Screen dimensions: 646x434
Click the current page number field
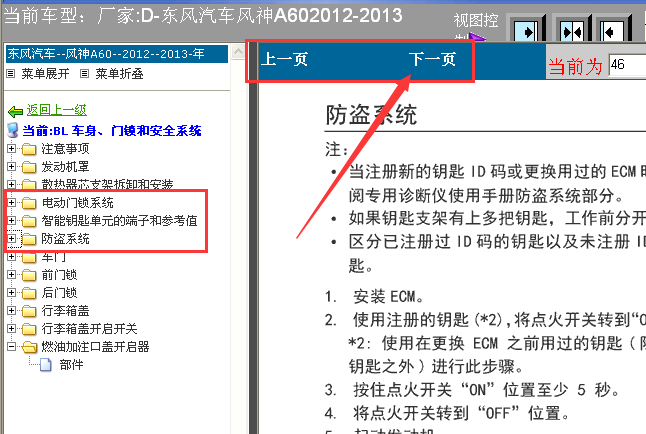(627, 65)
